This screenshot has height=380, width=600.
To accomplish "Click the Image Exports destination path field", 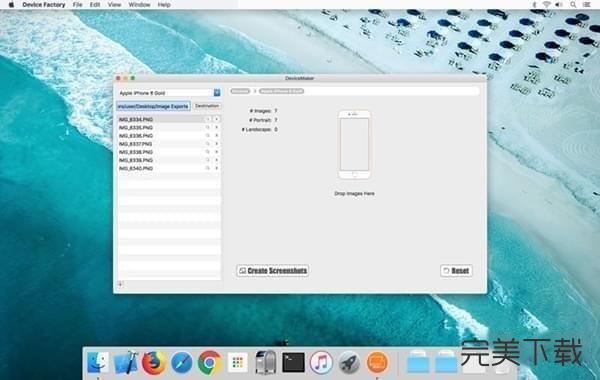I will pyautogui.click(x=153, y=106).
